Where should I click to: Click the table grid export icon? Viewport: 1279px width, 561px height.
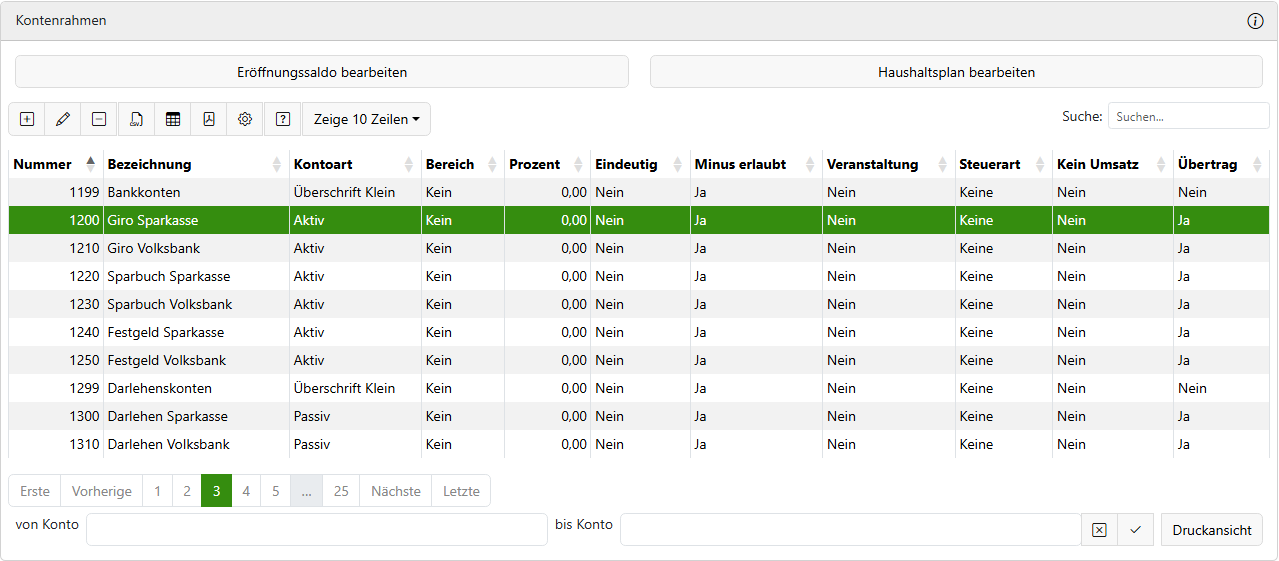[x=173, y=119]
